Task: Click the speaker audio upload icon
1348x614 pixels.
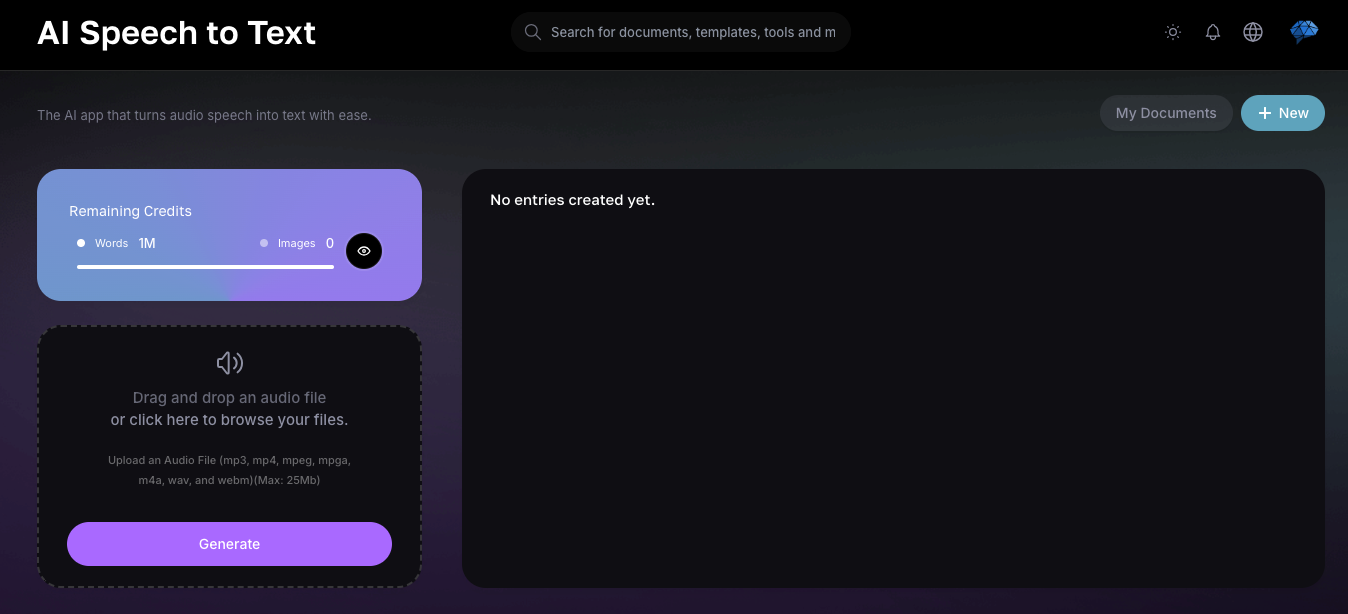Action: click(230, 363)
